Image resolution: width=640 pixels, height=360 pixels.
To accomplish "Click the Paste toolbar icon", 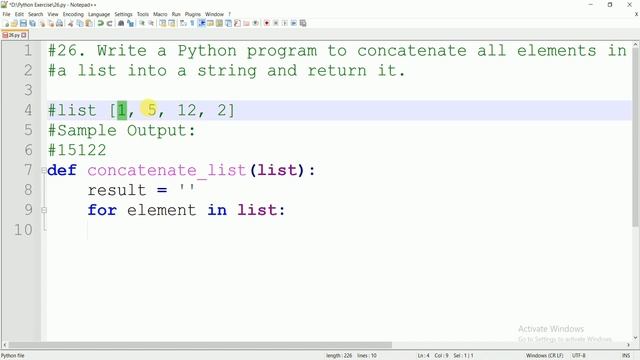I will 89,23.
